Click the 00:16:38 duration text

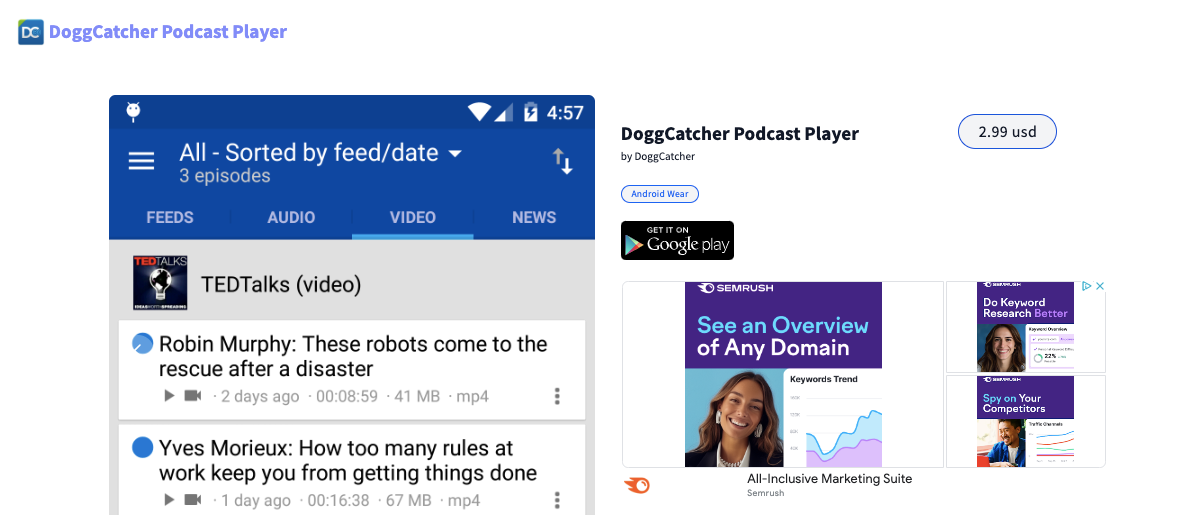click(x=338, y=500)
